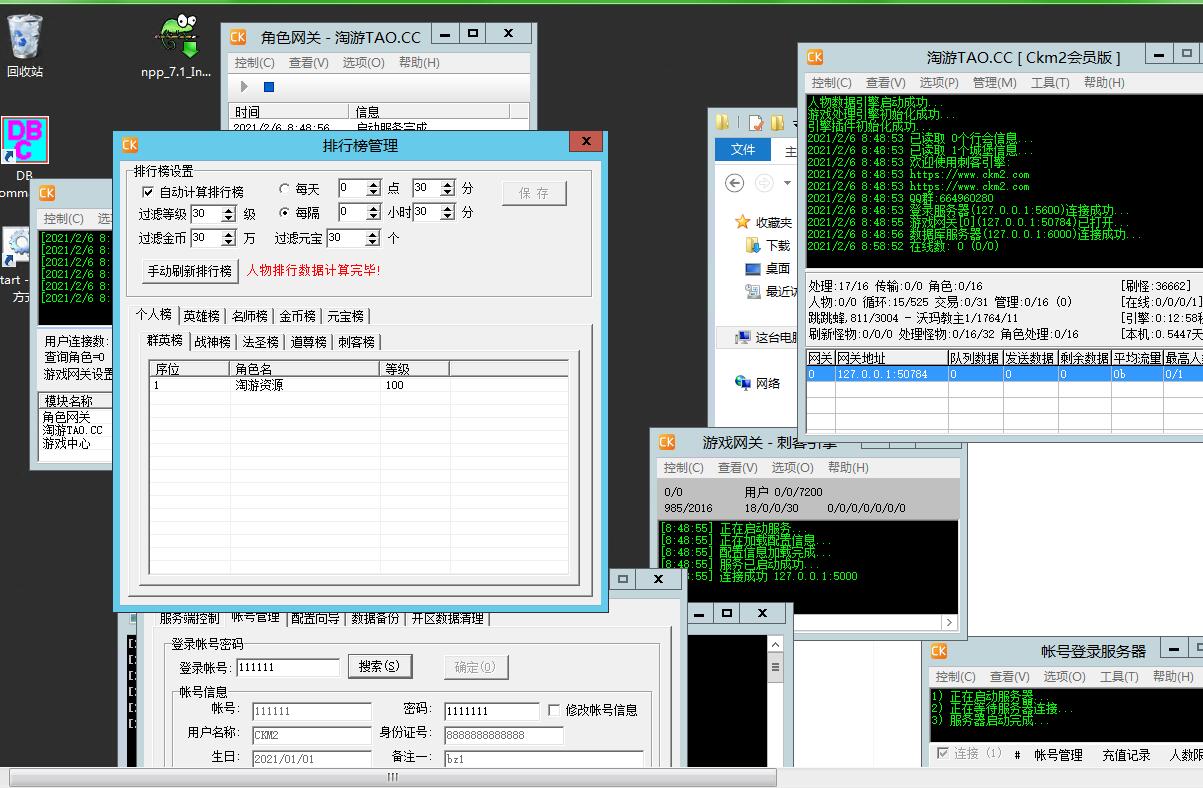
Task: Decrease the 过滤元宝 spinner value
Action: click(x=373, y=242)
